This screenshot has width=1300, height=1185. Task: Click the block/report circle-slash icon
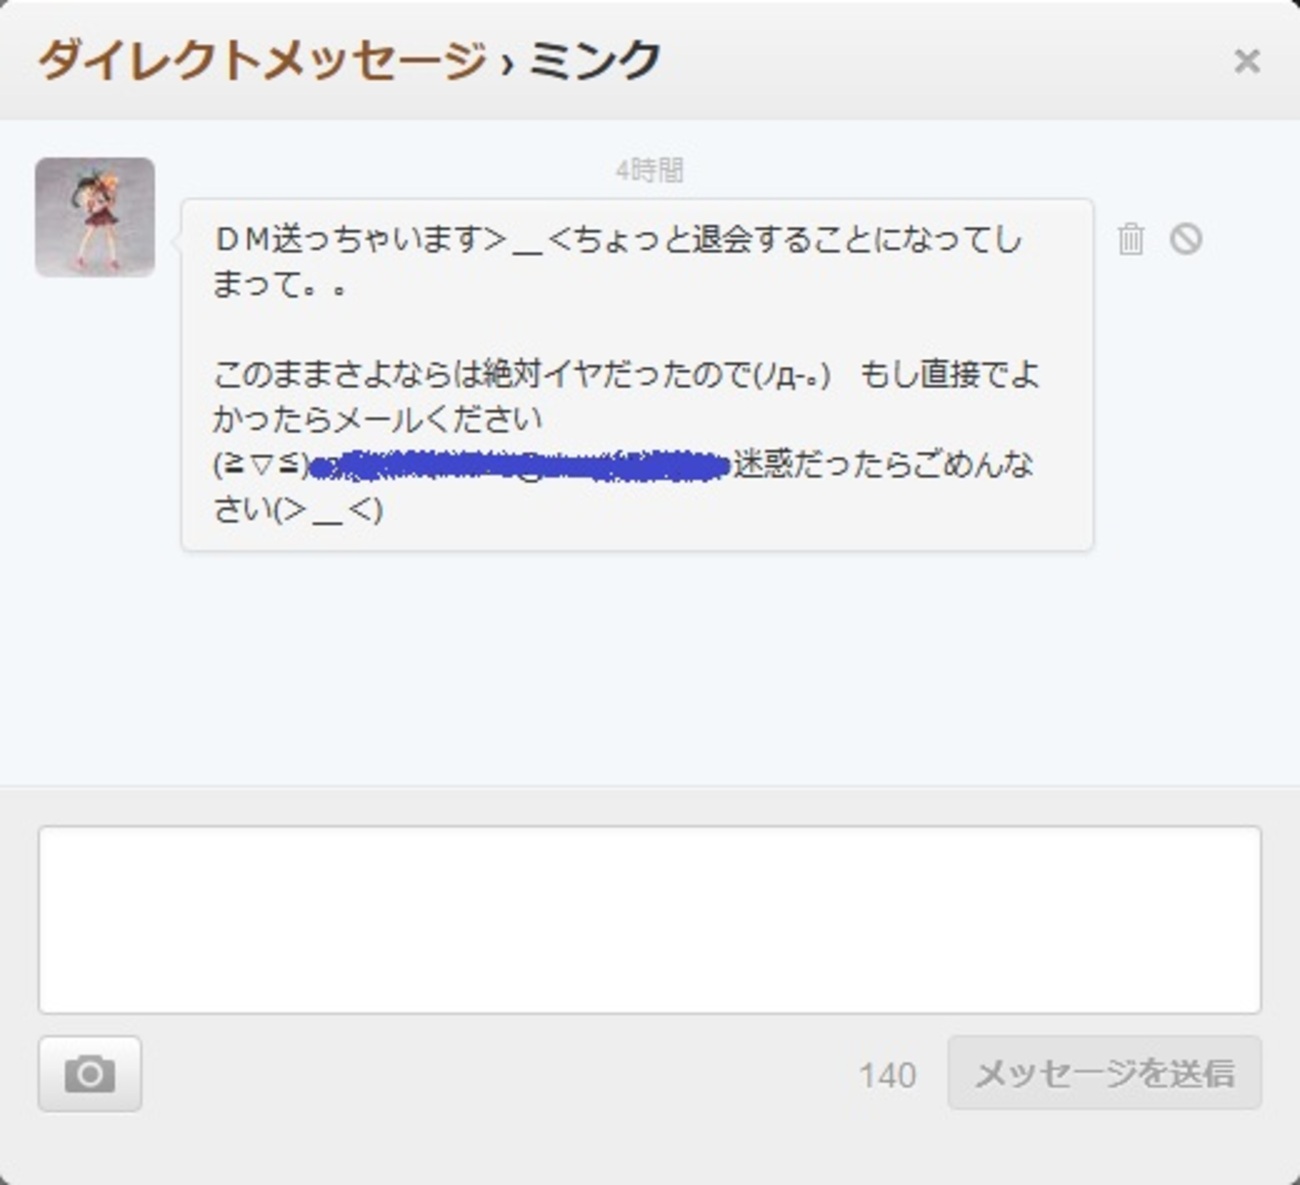coord(1186,239)
